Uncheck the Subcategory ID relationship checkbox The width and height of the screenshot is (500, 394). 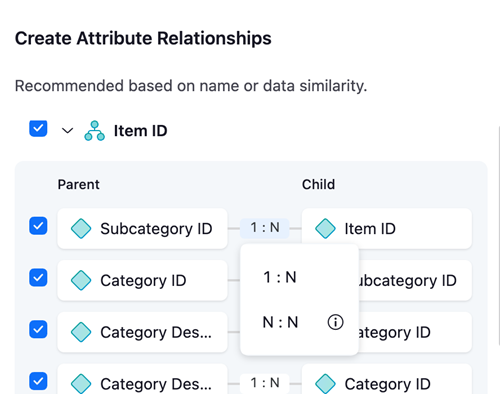[x=38, y=226]
